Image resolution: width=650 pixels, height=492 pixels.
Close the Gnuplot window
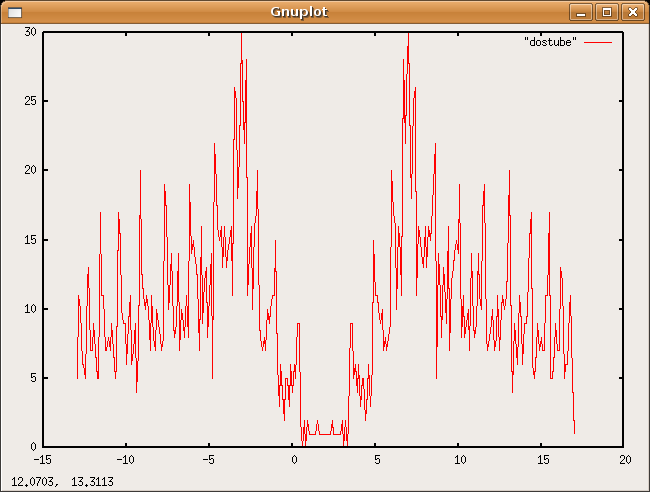[631, 12]
